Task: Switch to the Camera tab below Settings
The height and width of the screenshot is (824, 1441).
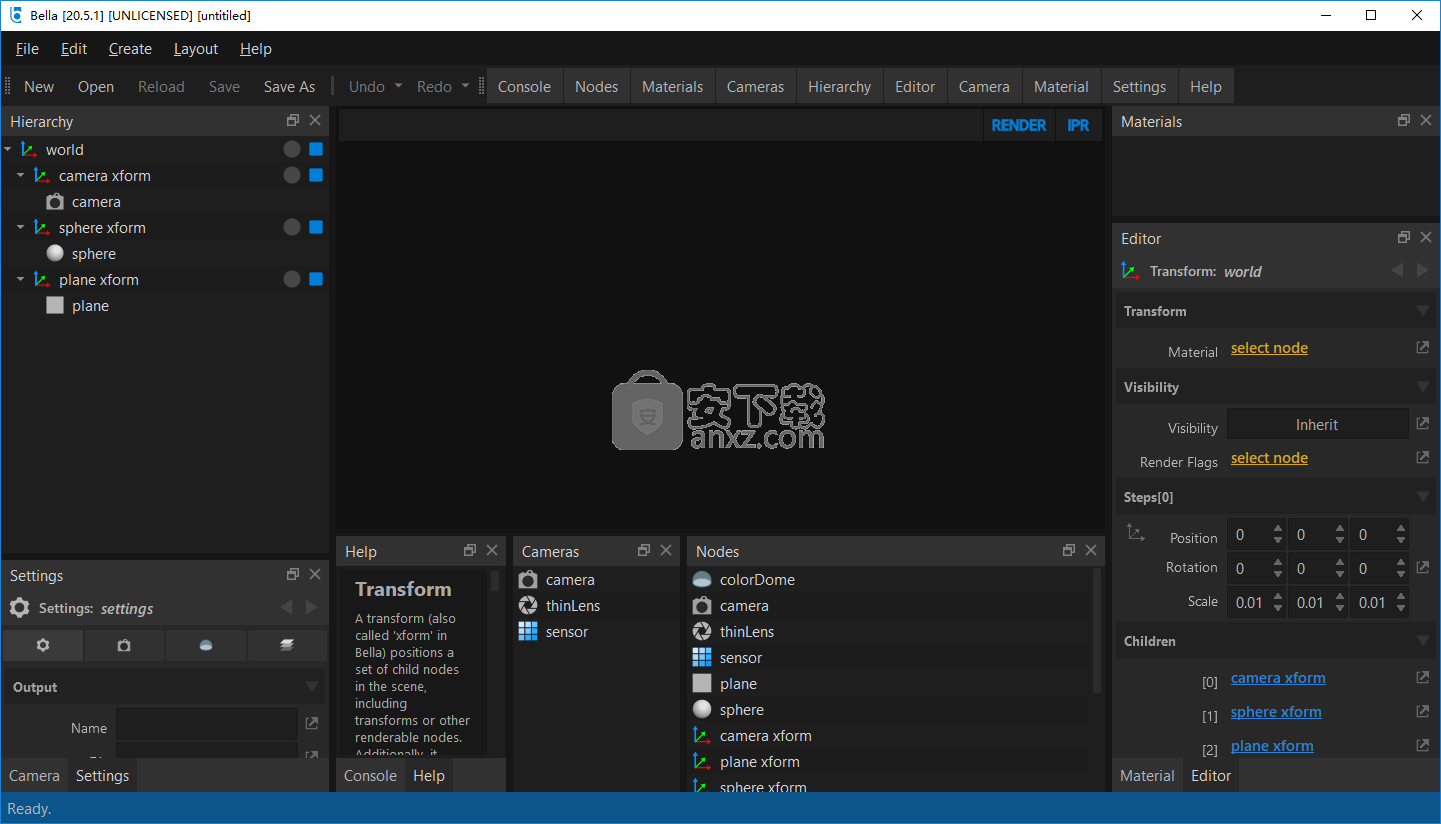Action: 35,776
